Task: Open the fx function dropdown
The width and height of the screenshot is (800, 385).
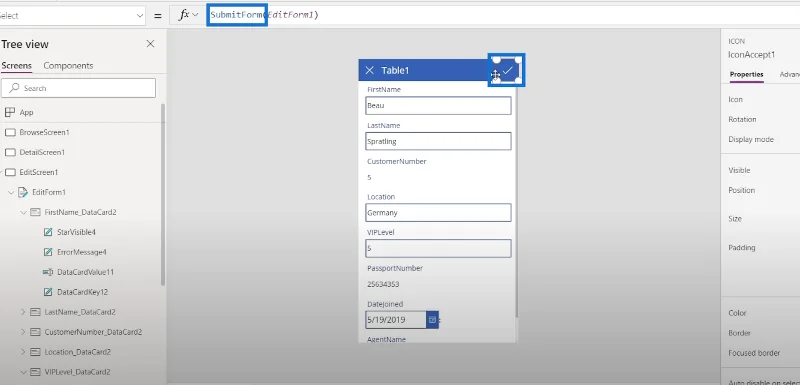Action: pyautogui.click(x=195, y=15)
